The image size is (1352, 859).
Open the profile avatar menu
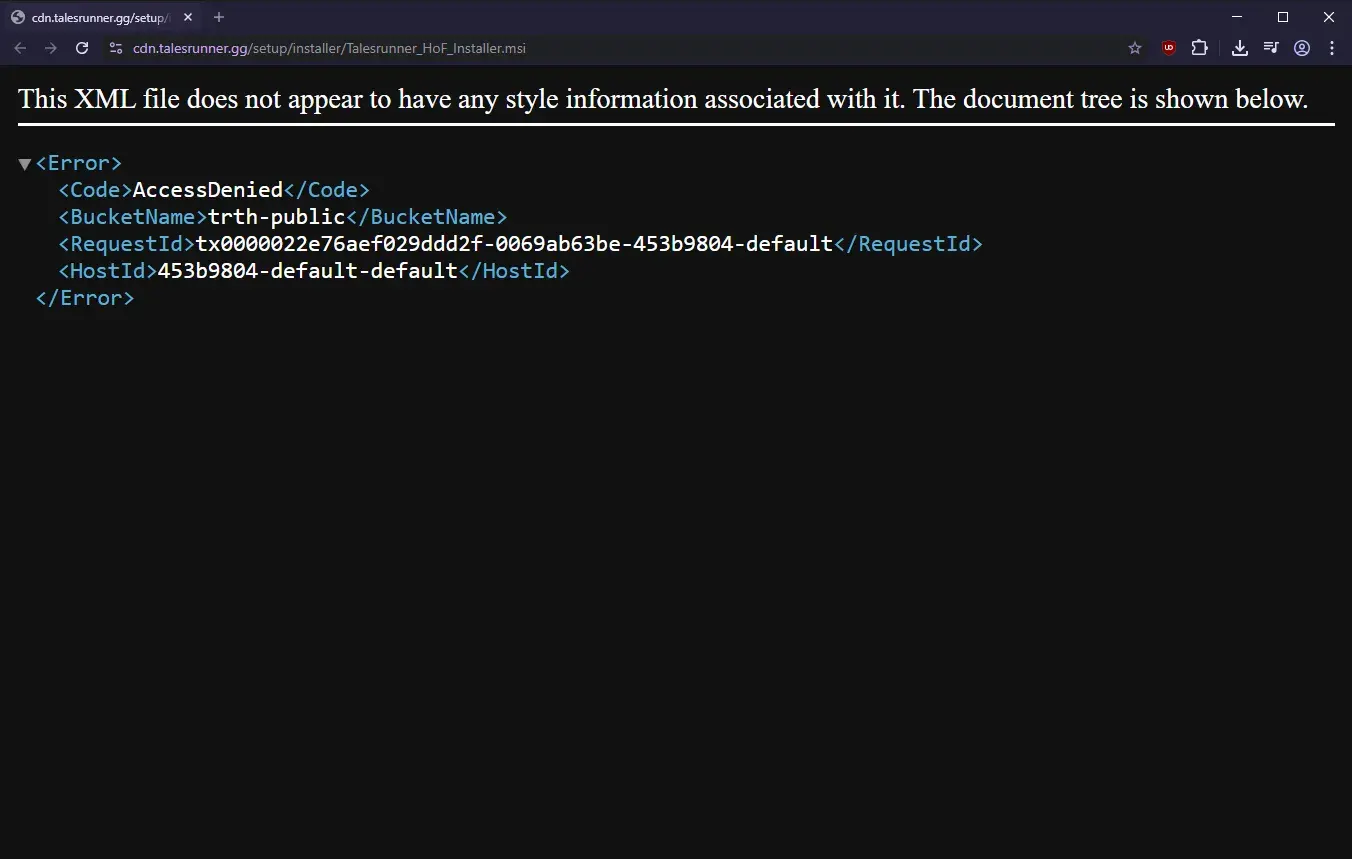pos(1301,48)
